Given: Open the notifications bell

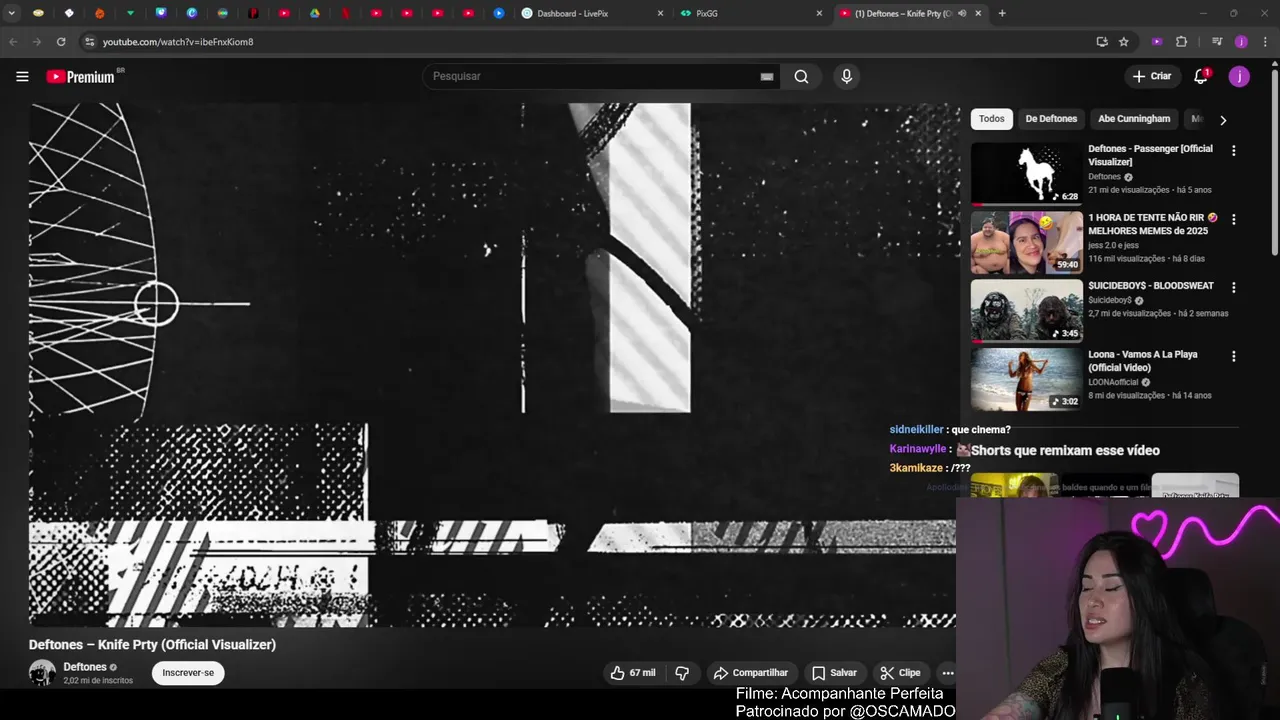Looking at the screenshot, I should [x=1201, y=76].
